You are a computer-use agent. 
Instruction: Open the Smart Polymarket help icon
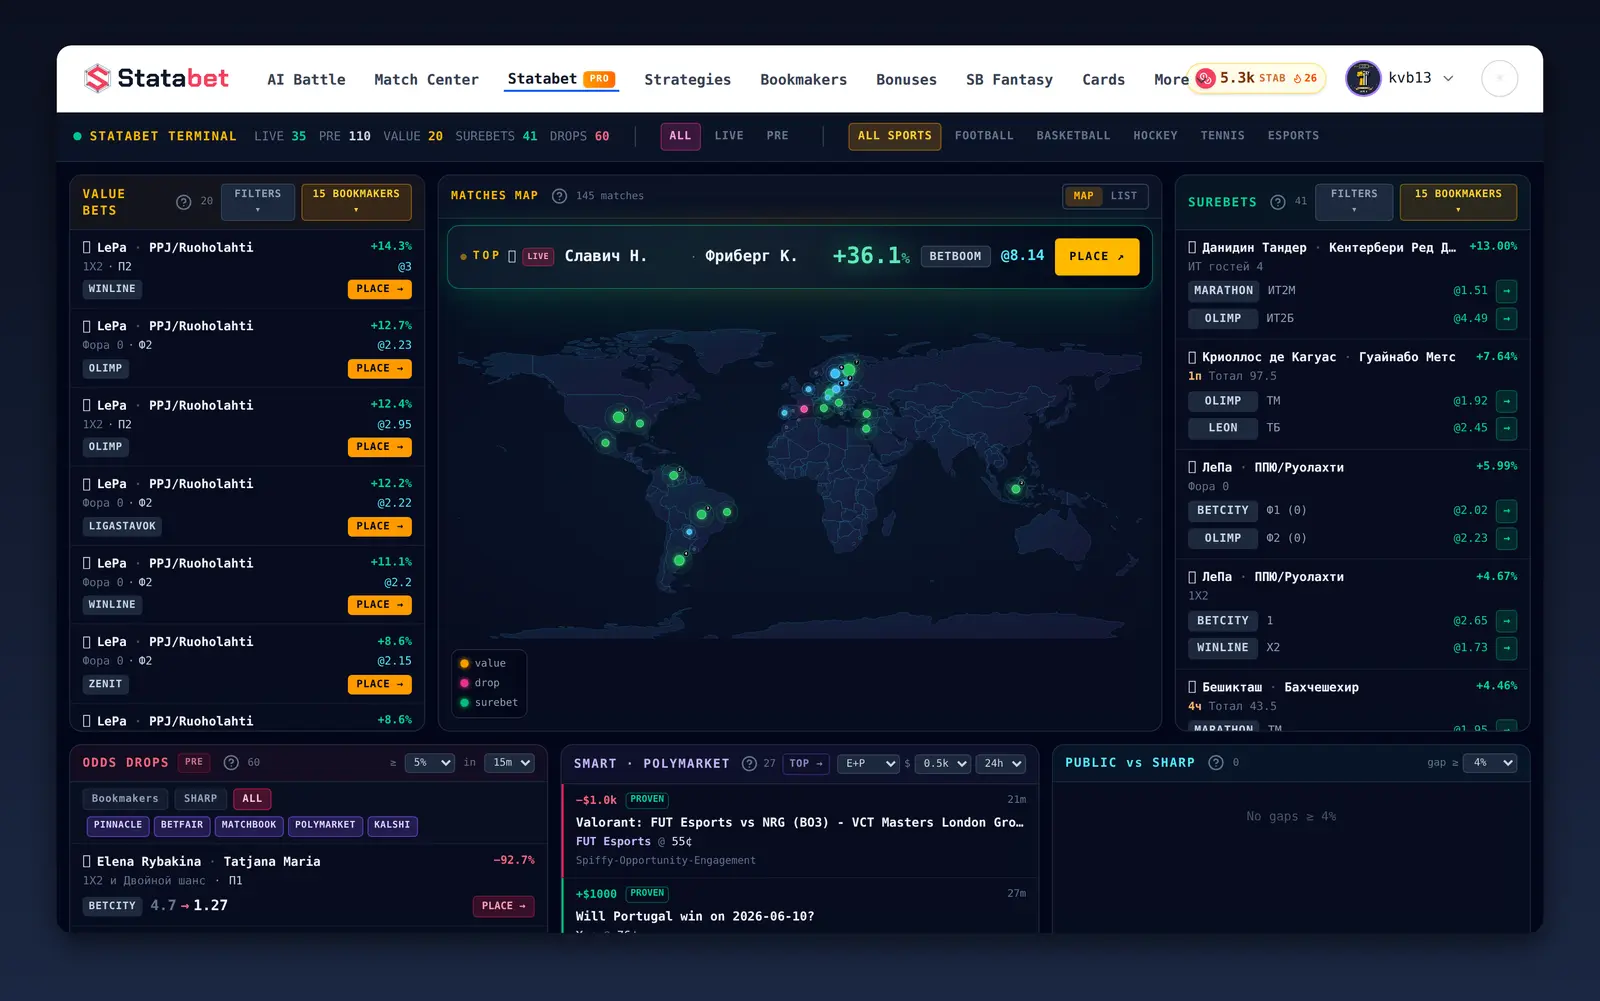(x=749, y=764)
